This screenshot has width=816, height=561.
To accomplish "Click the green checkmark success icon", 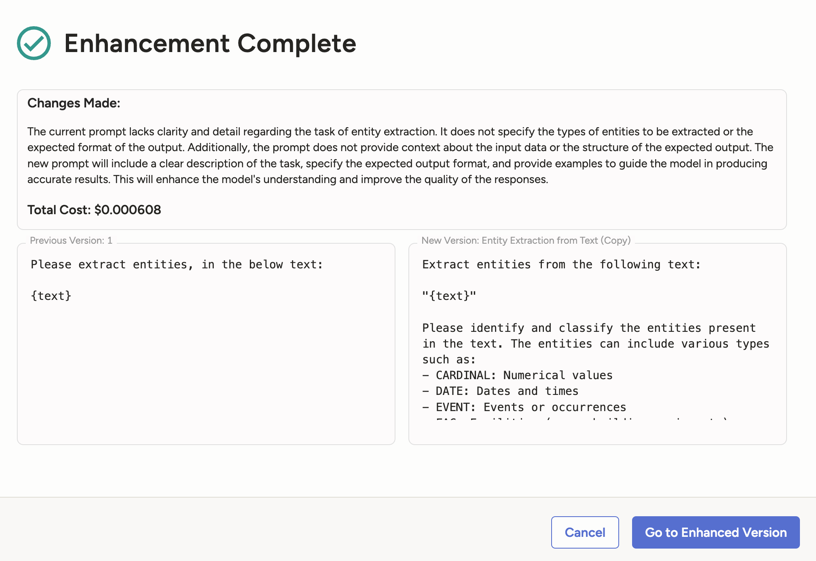I will pos(34,43).
